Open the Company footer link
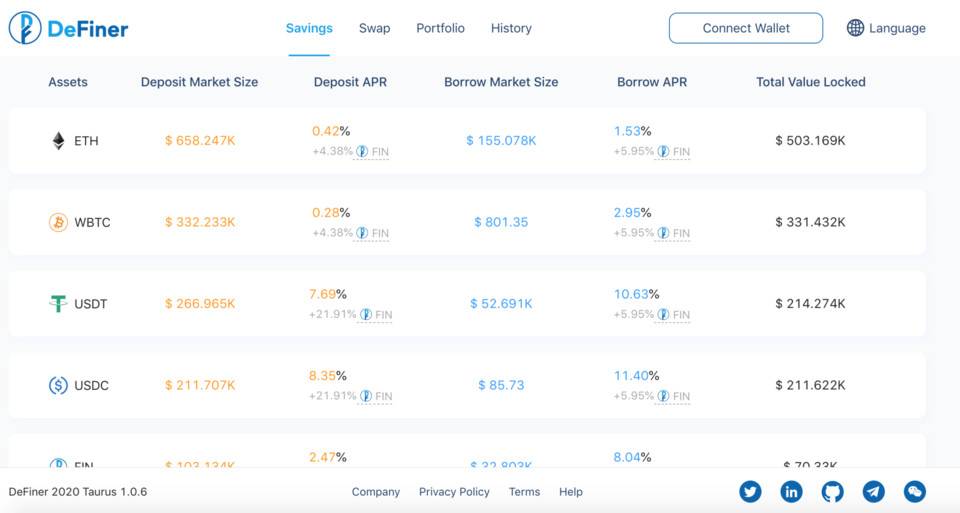Viewport: 960px width, 513px height. coord(375,492)
